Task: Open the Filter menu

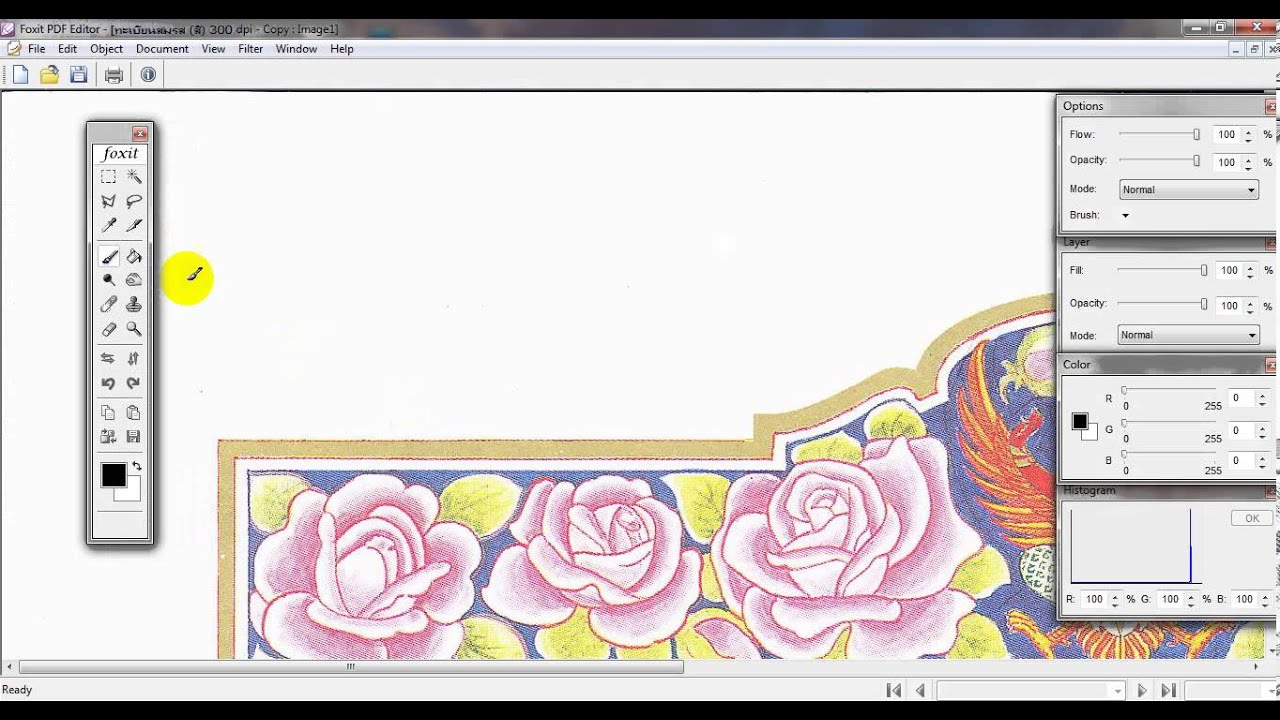Action: pos(250,48)
